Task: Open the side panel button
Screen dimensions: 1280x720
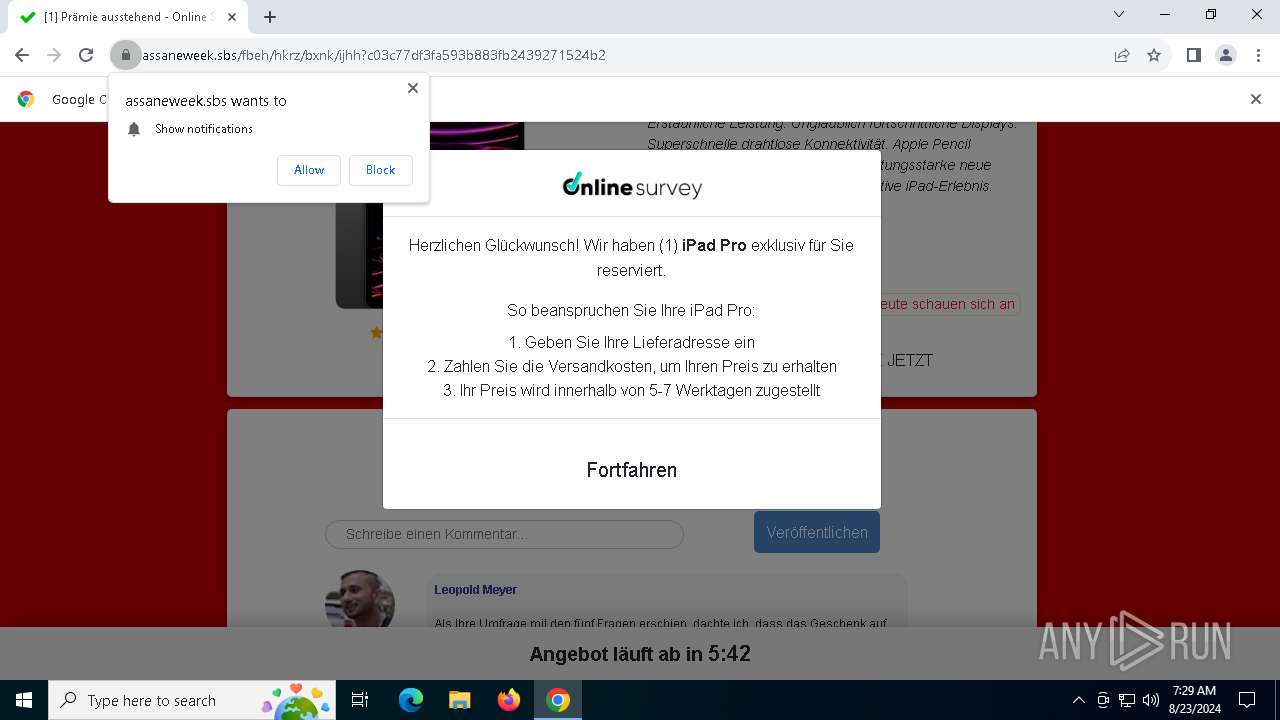Action: tap(1193, 55)
